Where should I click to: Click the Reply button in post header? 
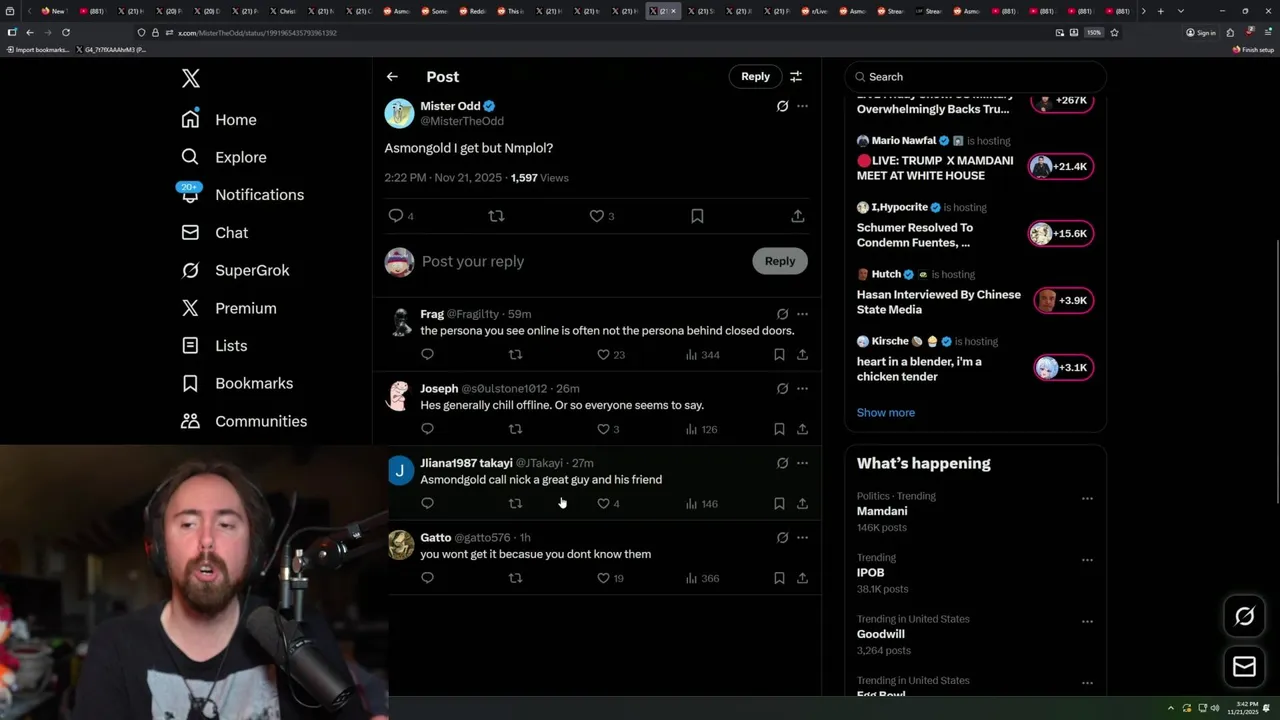pyautogui.click(x=755, y=76)
